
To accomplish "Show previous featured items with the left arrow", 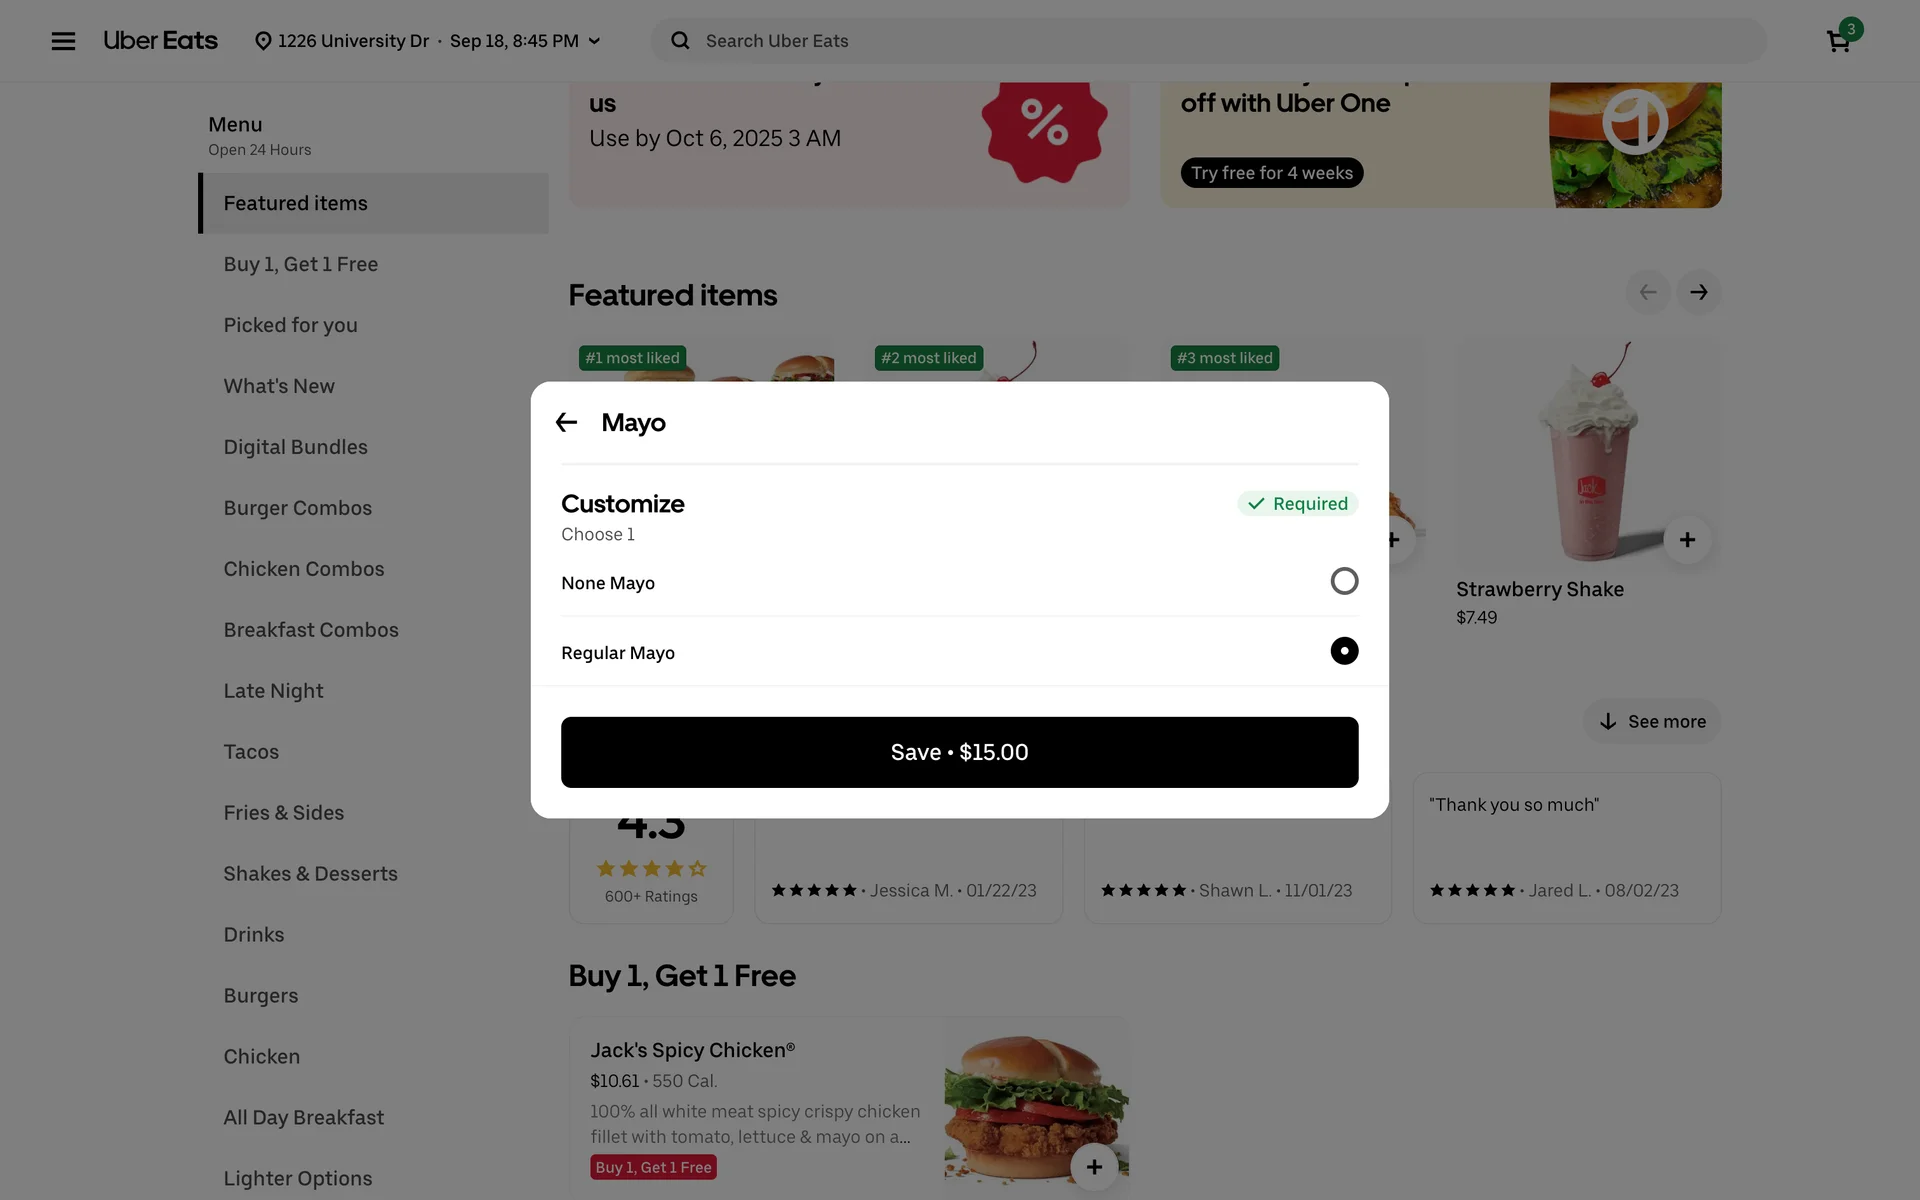I will 1648,292.
